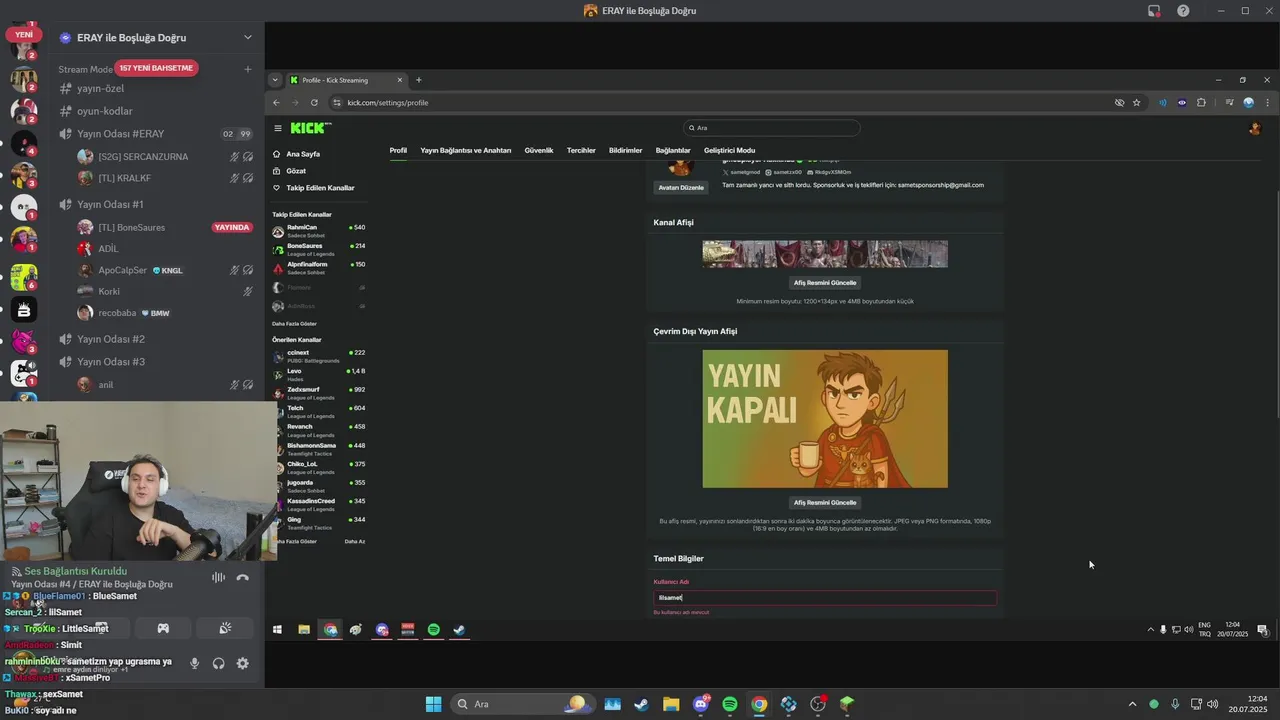Viewport: 1280px width, 720px height.
Task: Mute Discord microphone
Action: [x=195, y=663]
